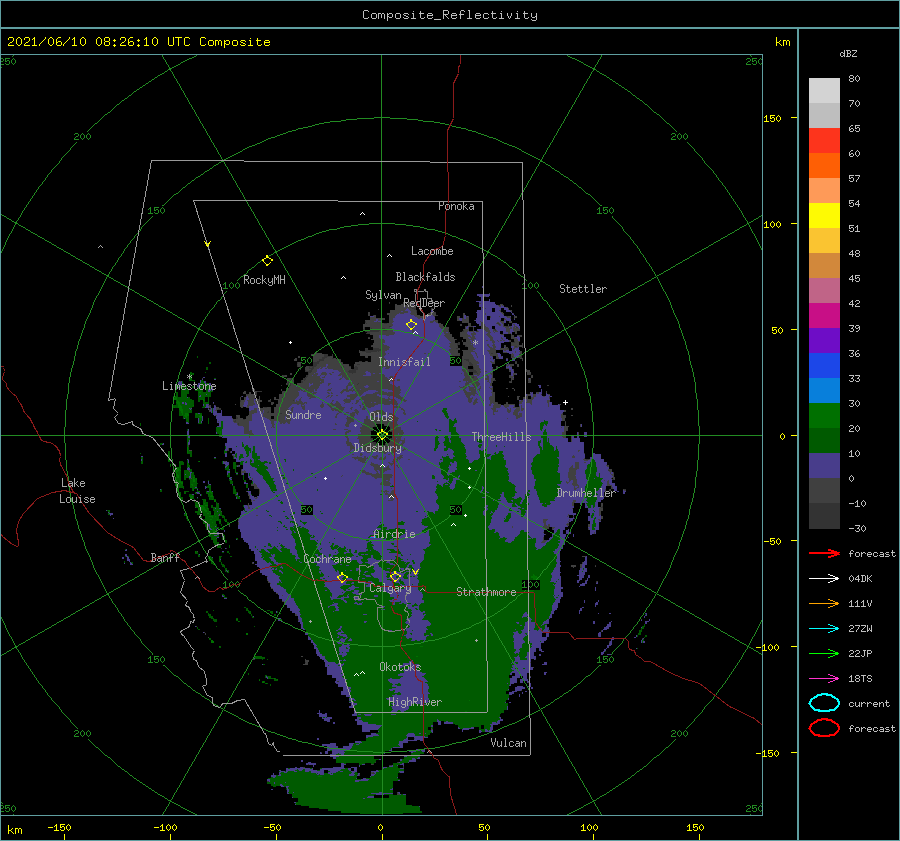
Task: Select the red swatch between 65 and 60 dBZ
Action: (824, 141)
